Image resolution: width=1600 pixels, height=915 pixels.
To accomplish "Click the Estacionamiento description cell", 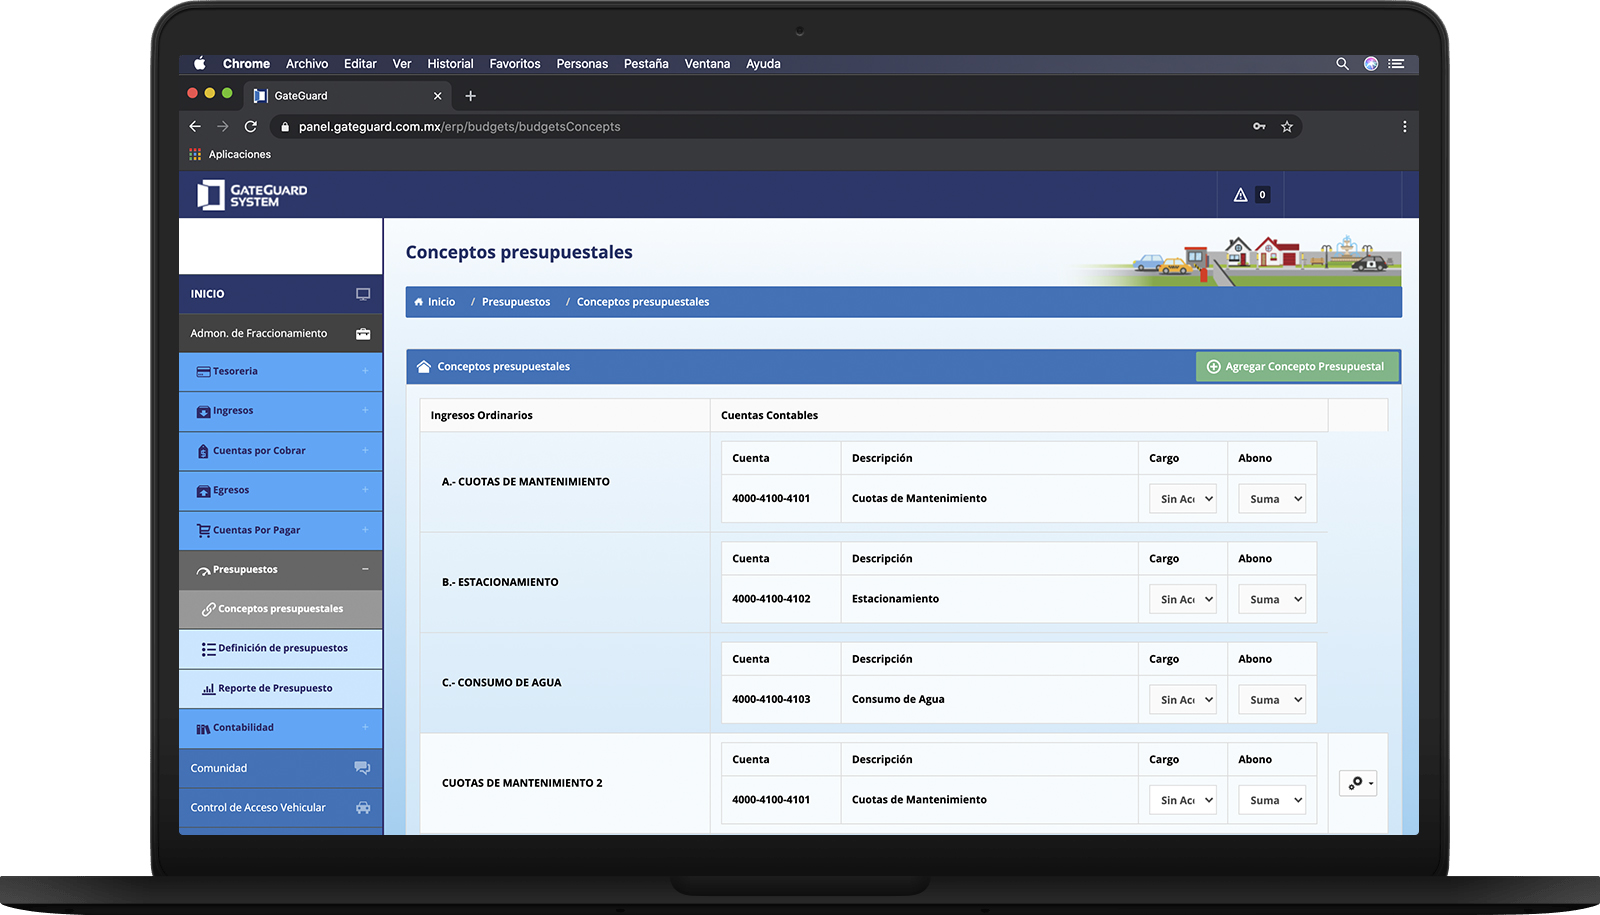I will [989, 599].
